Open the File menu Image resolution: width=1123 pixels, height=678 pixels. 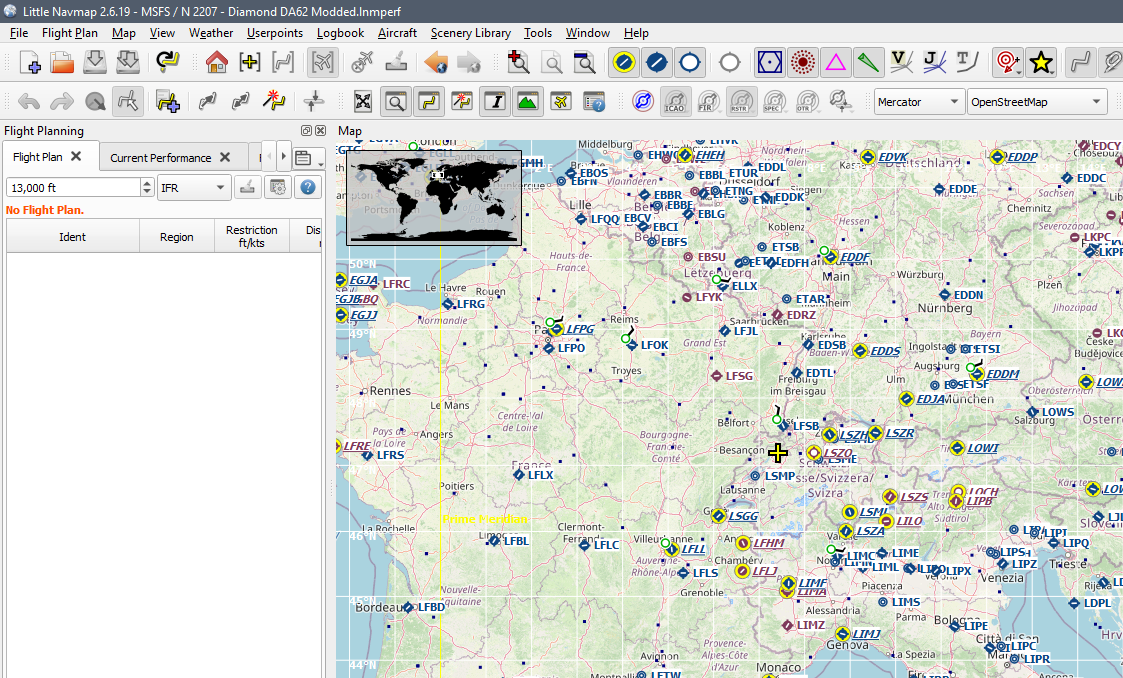19,33
